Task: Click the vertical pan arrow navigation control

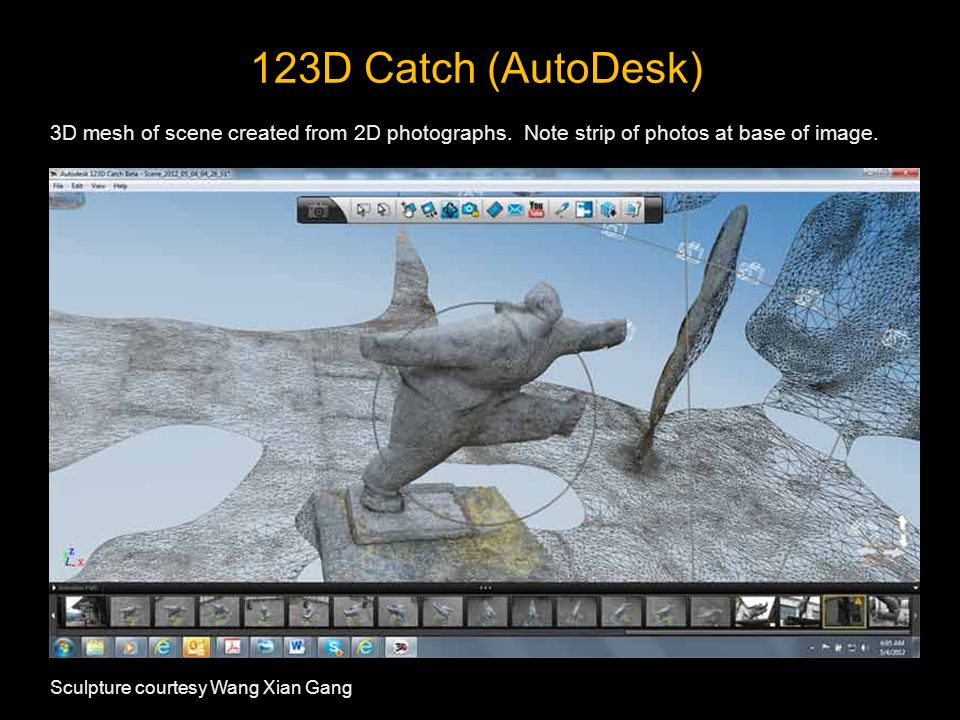Action: [902, 531]
